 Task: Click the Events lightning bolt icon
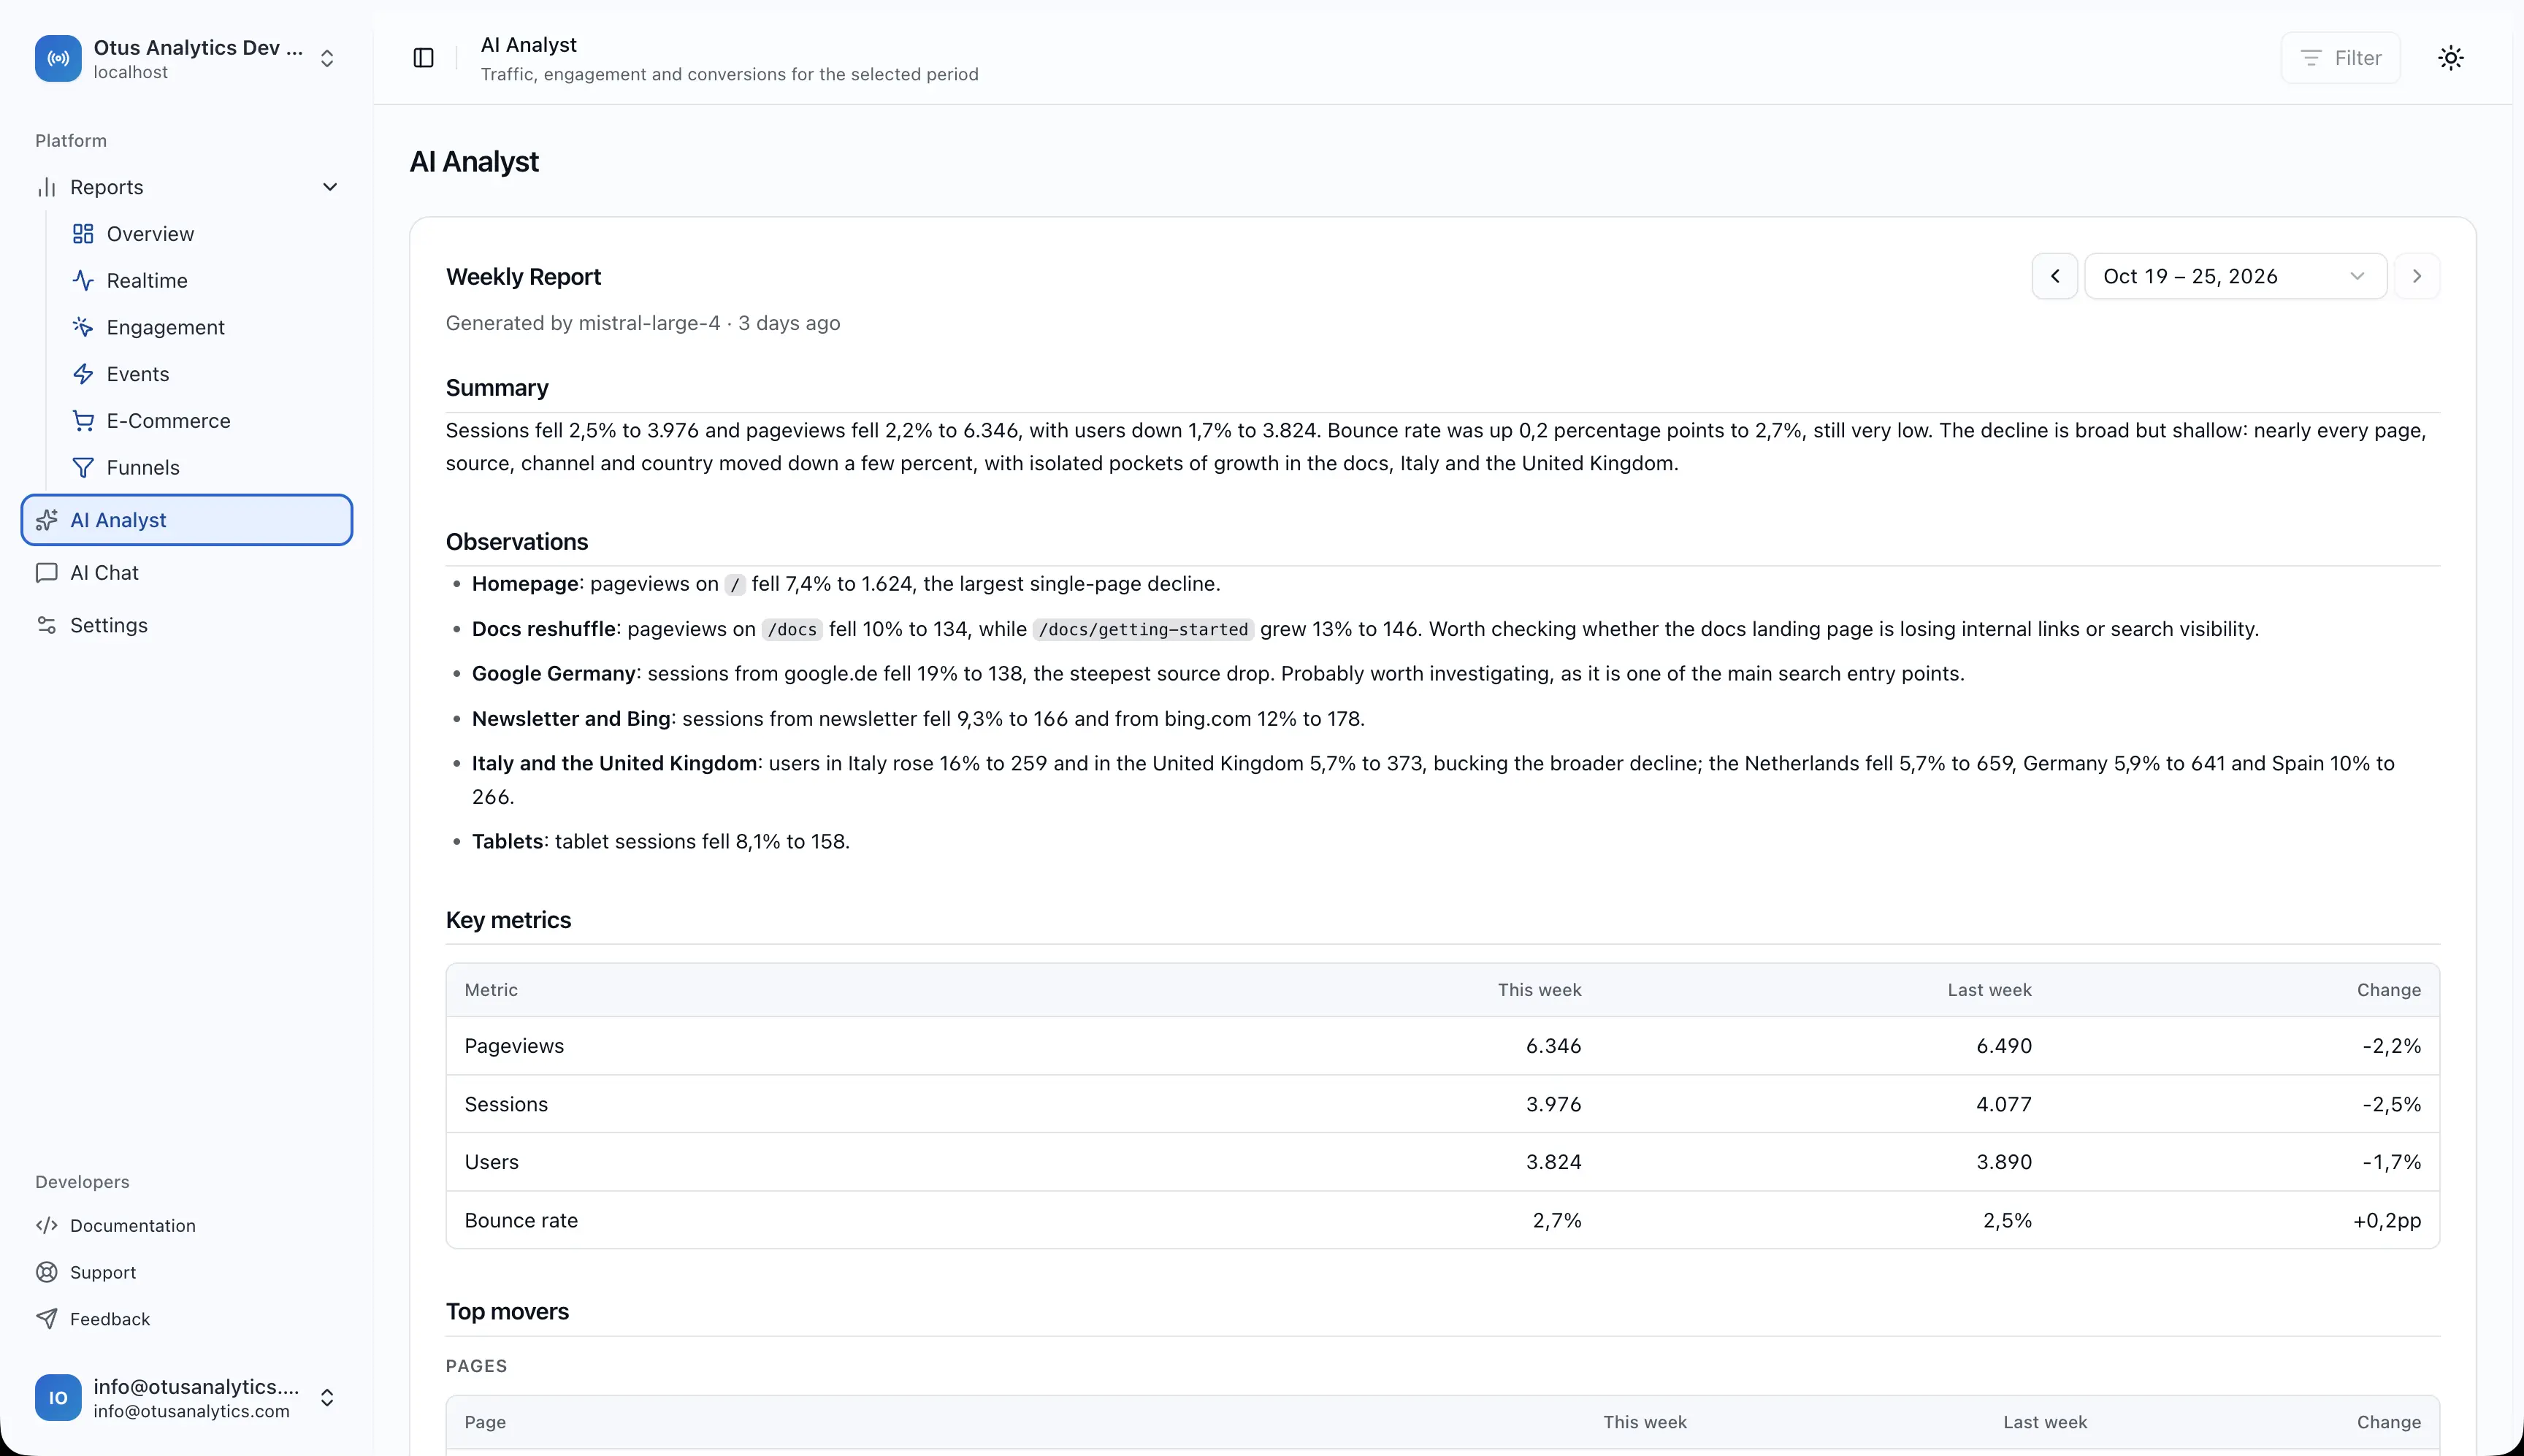pos(83,374)
